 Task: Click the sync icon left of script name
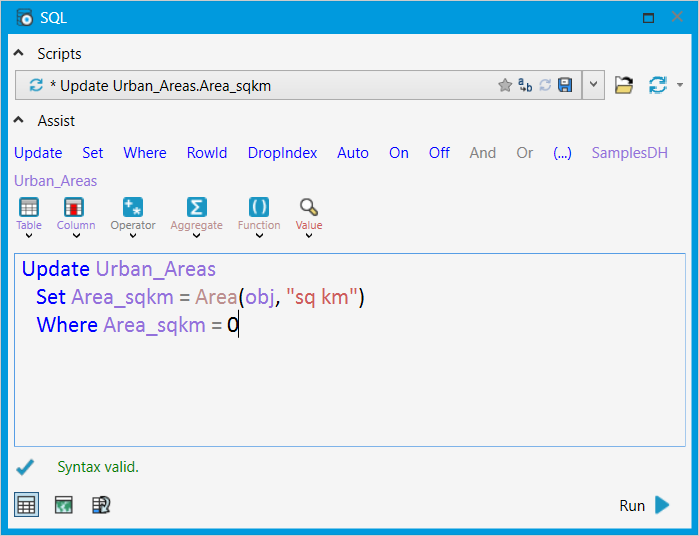pyautogui.click(x=36, y=85)
